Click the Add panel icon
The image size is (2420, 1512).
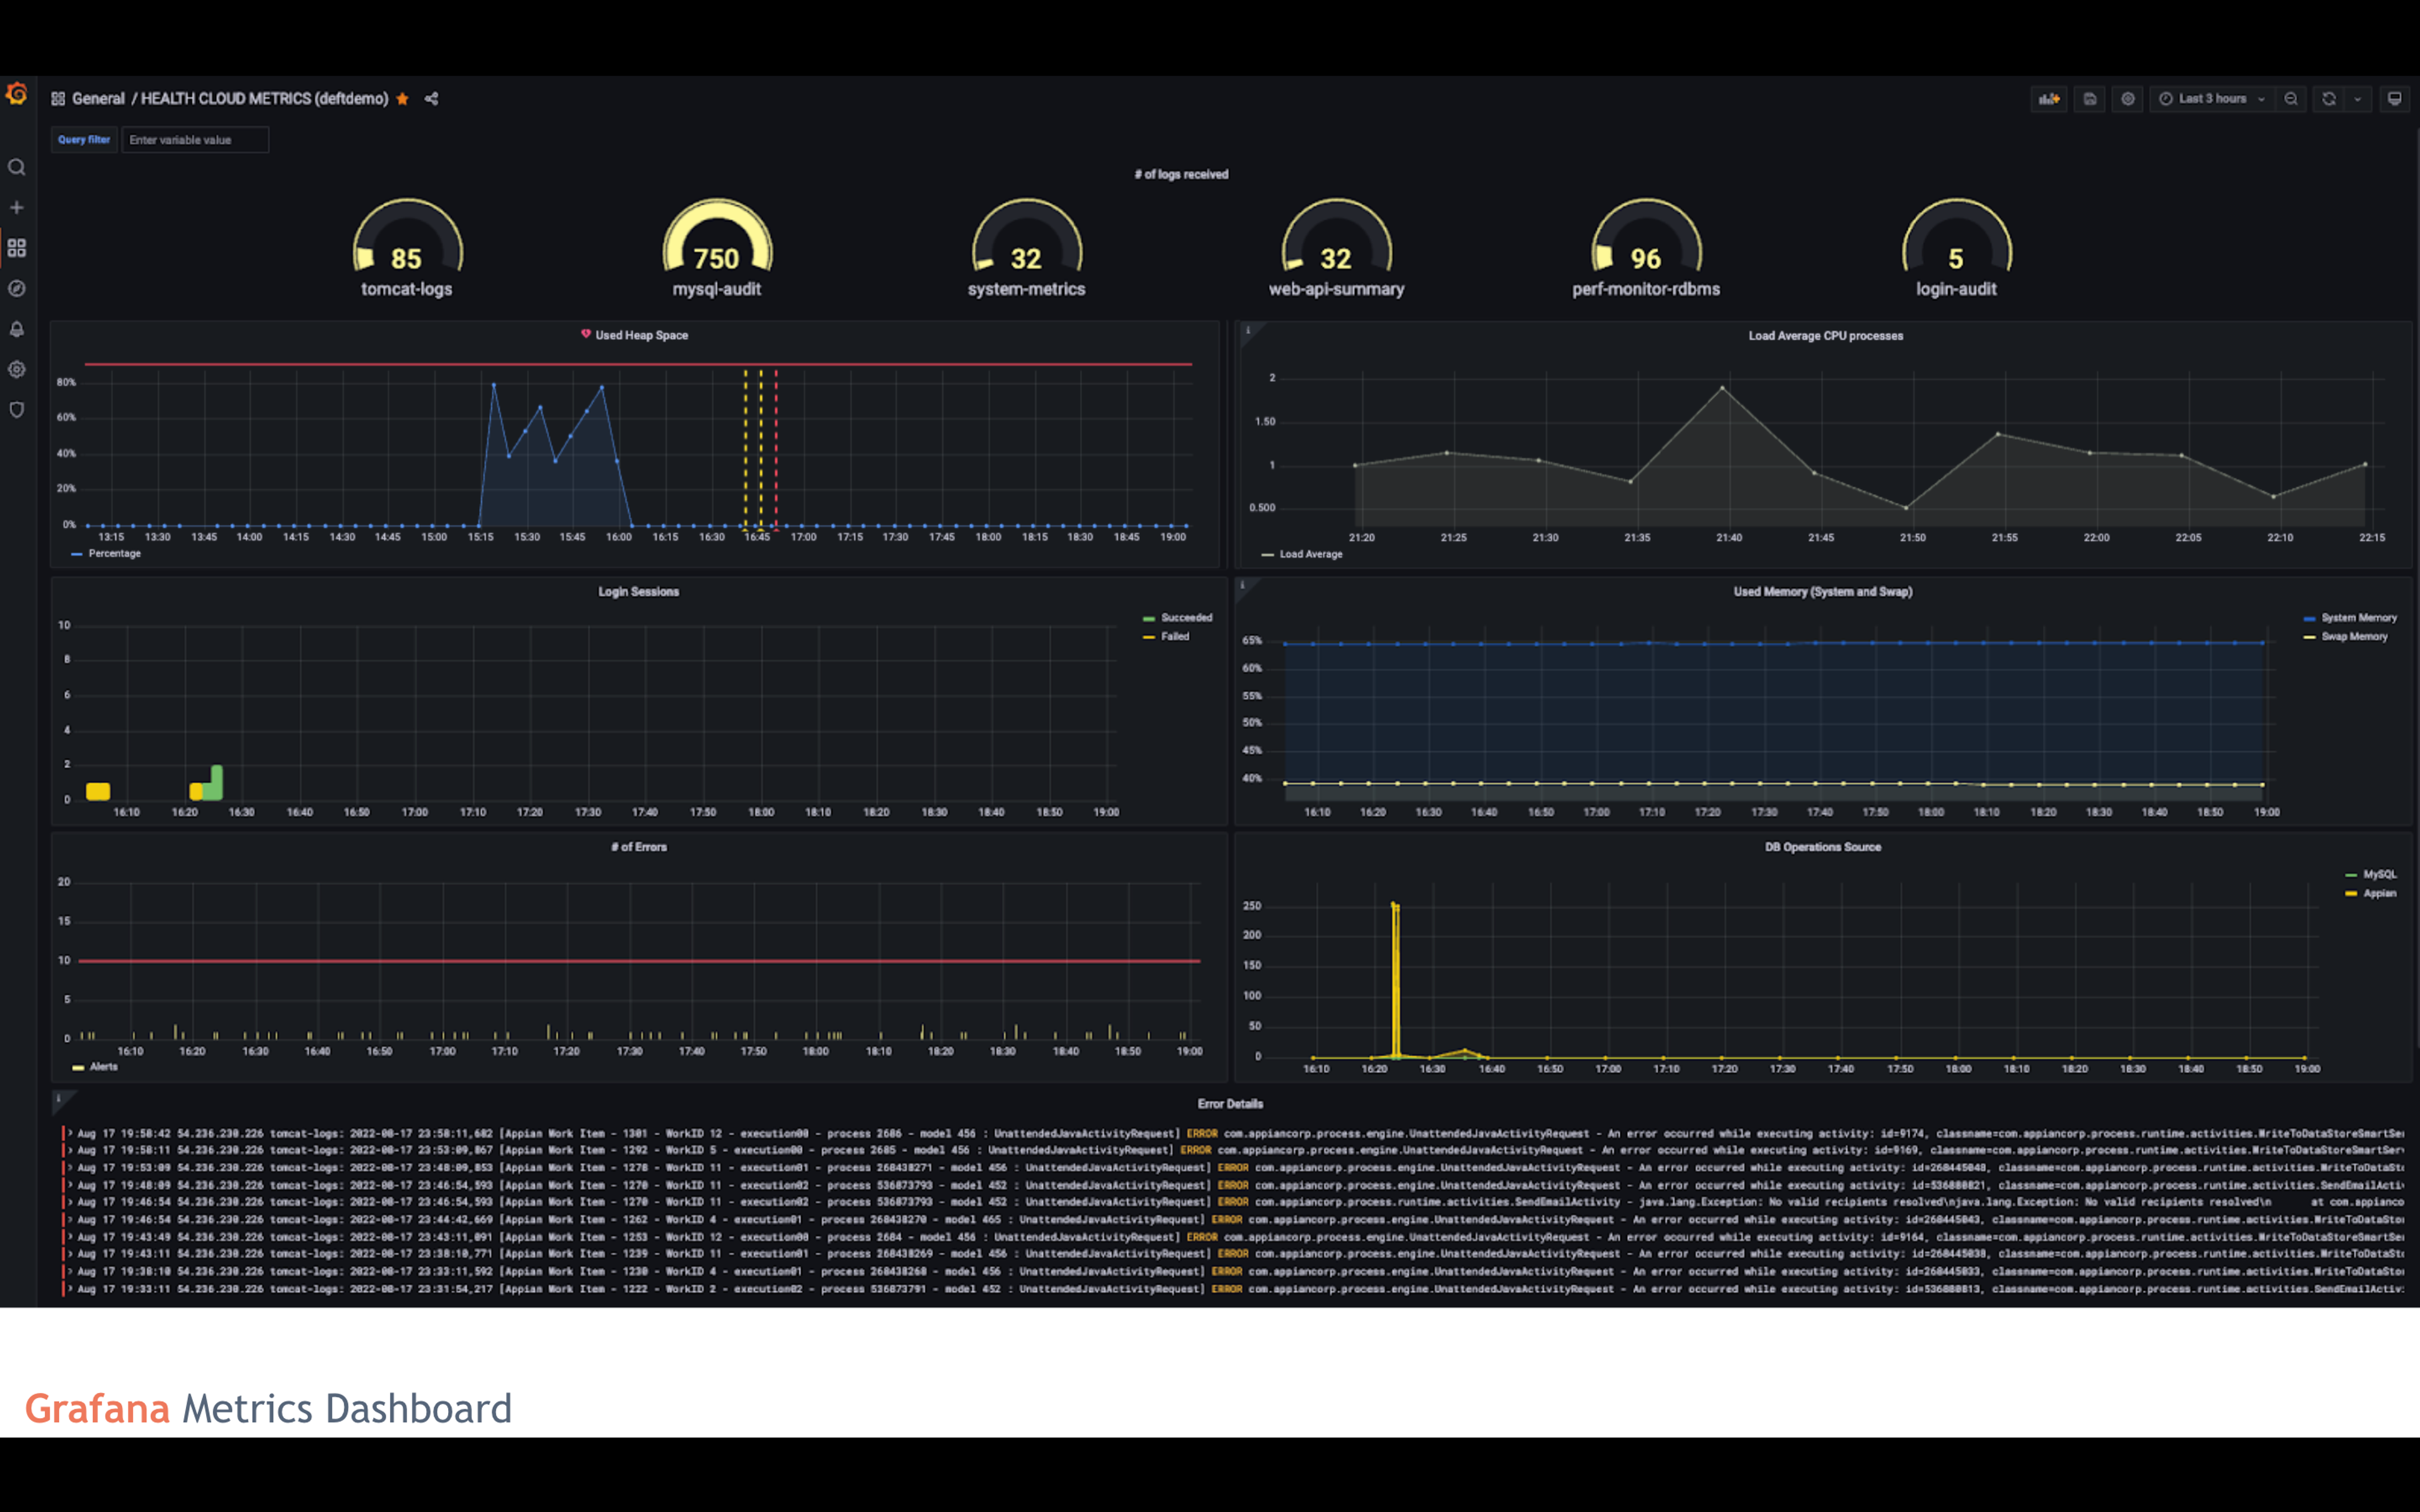[x=2049, y=99]
